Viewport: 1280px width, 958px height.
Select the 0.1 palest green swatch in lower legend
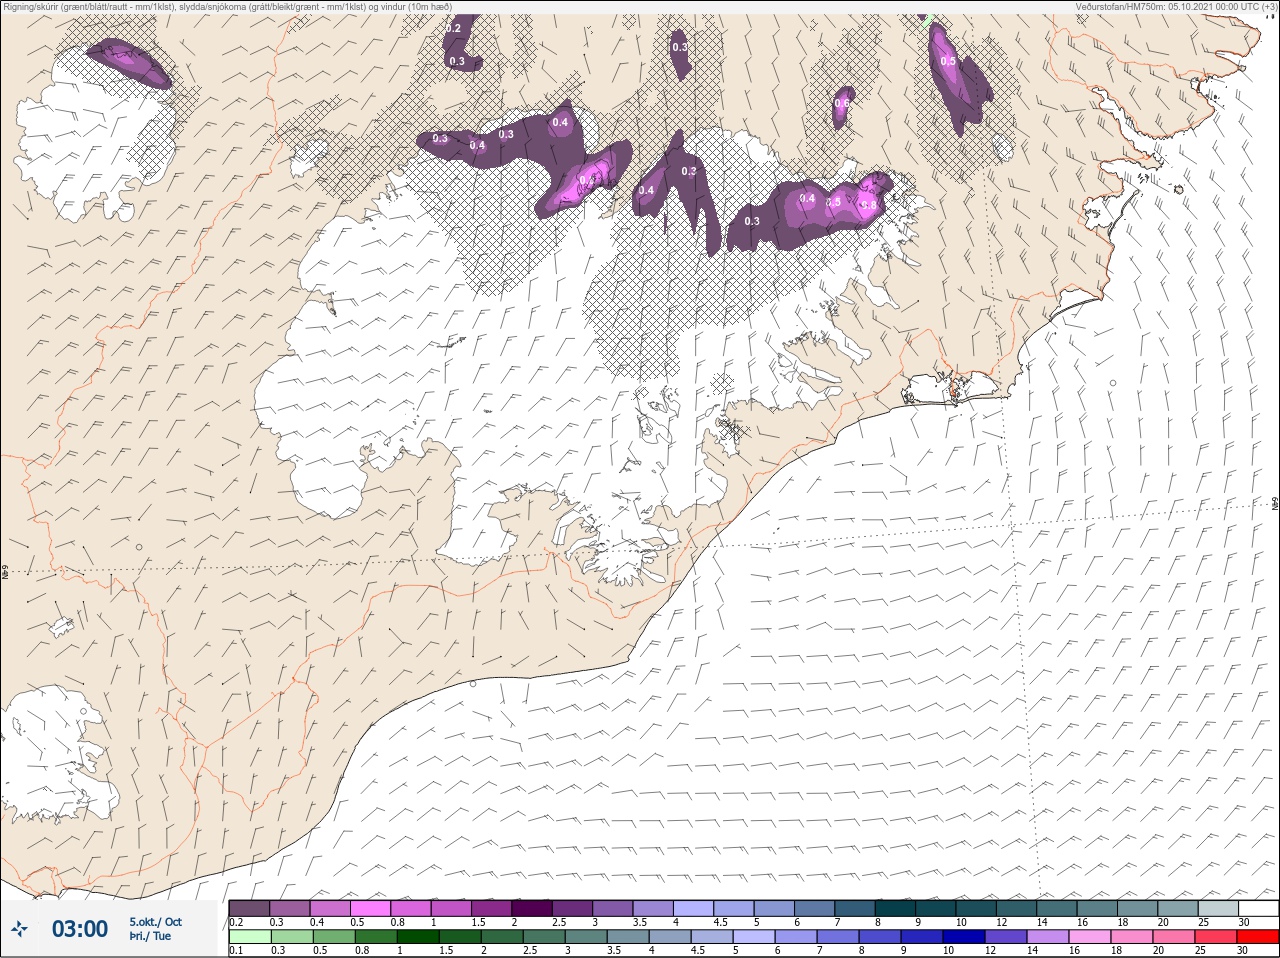click(x=249, y=937)
